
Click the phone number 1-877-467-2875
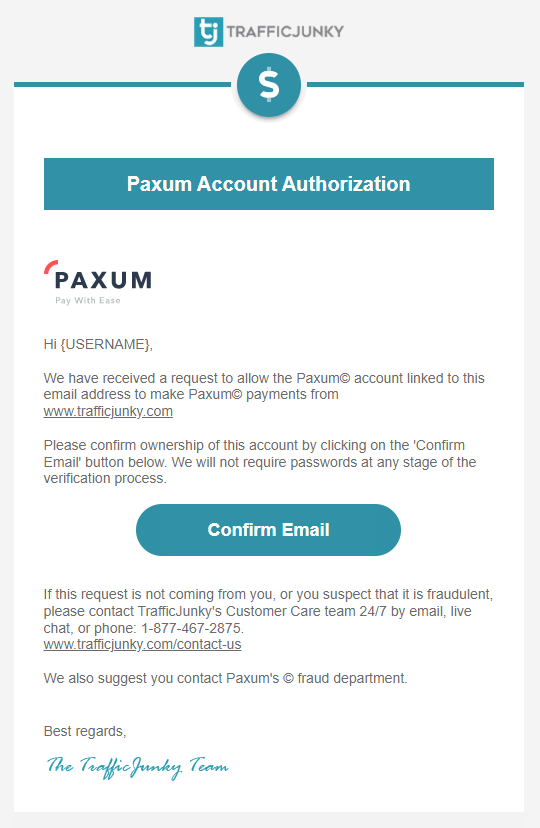point(191,628)
